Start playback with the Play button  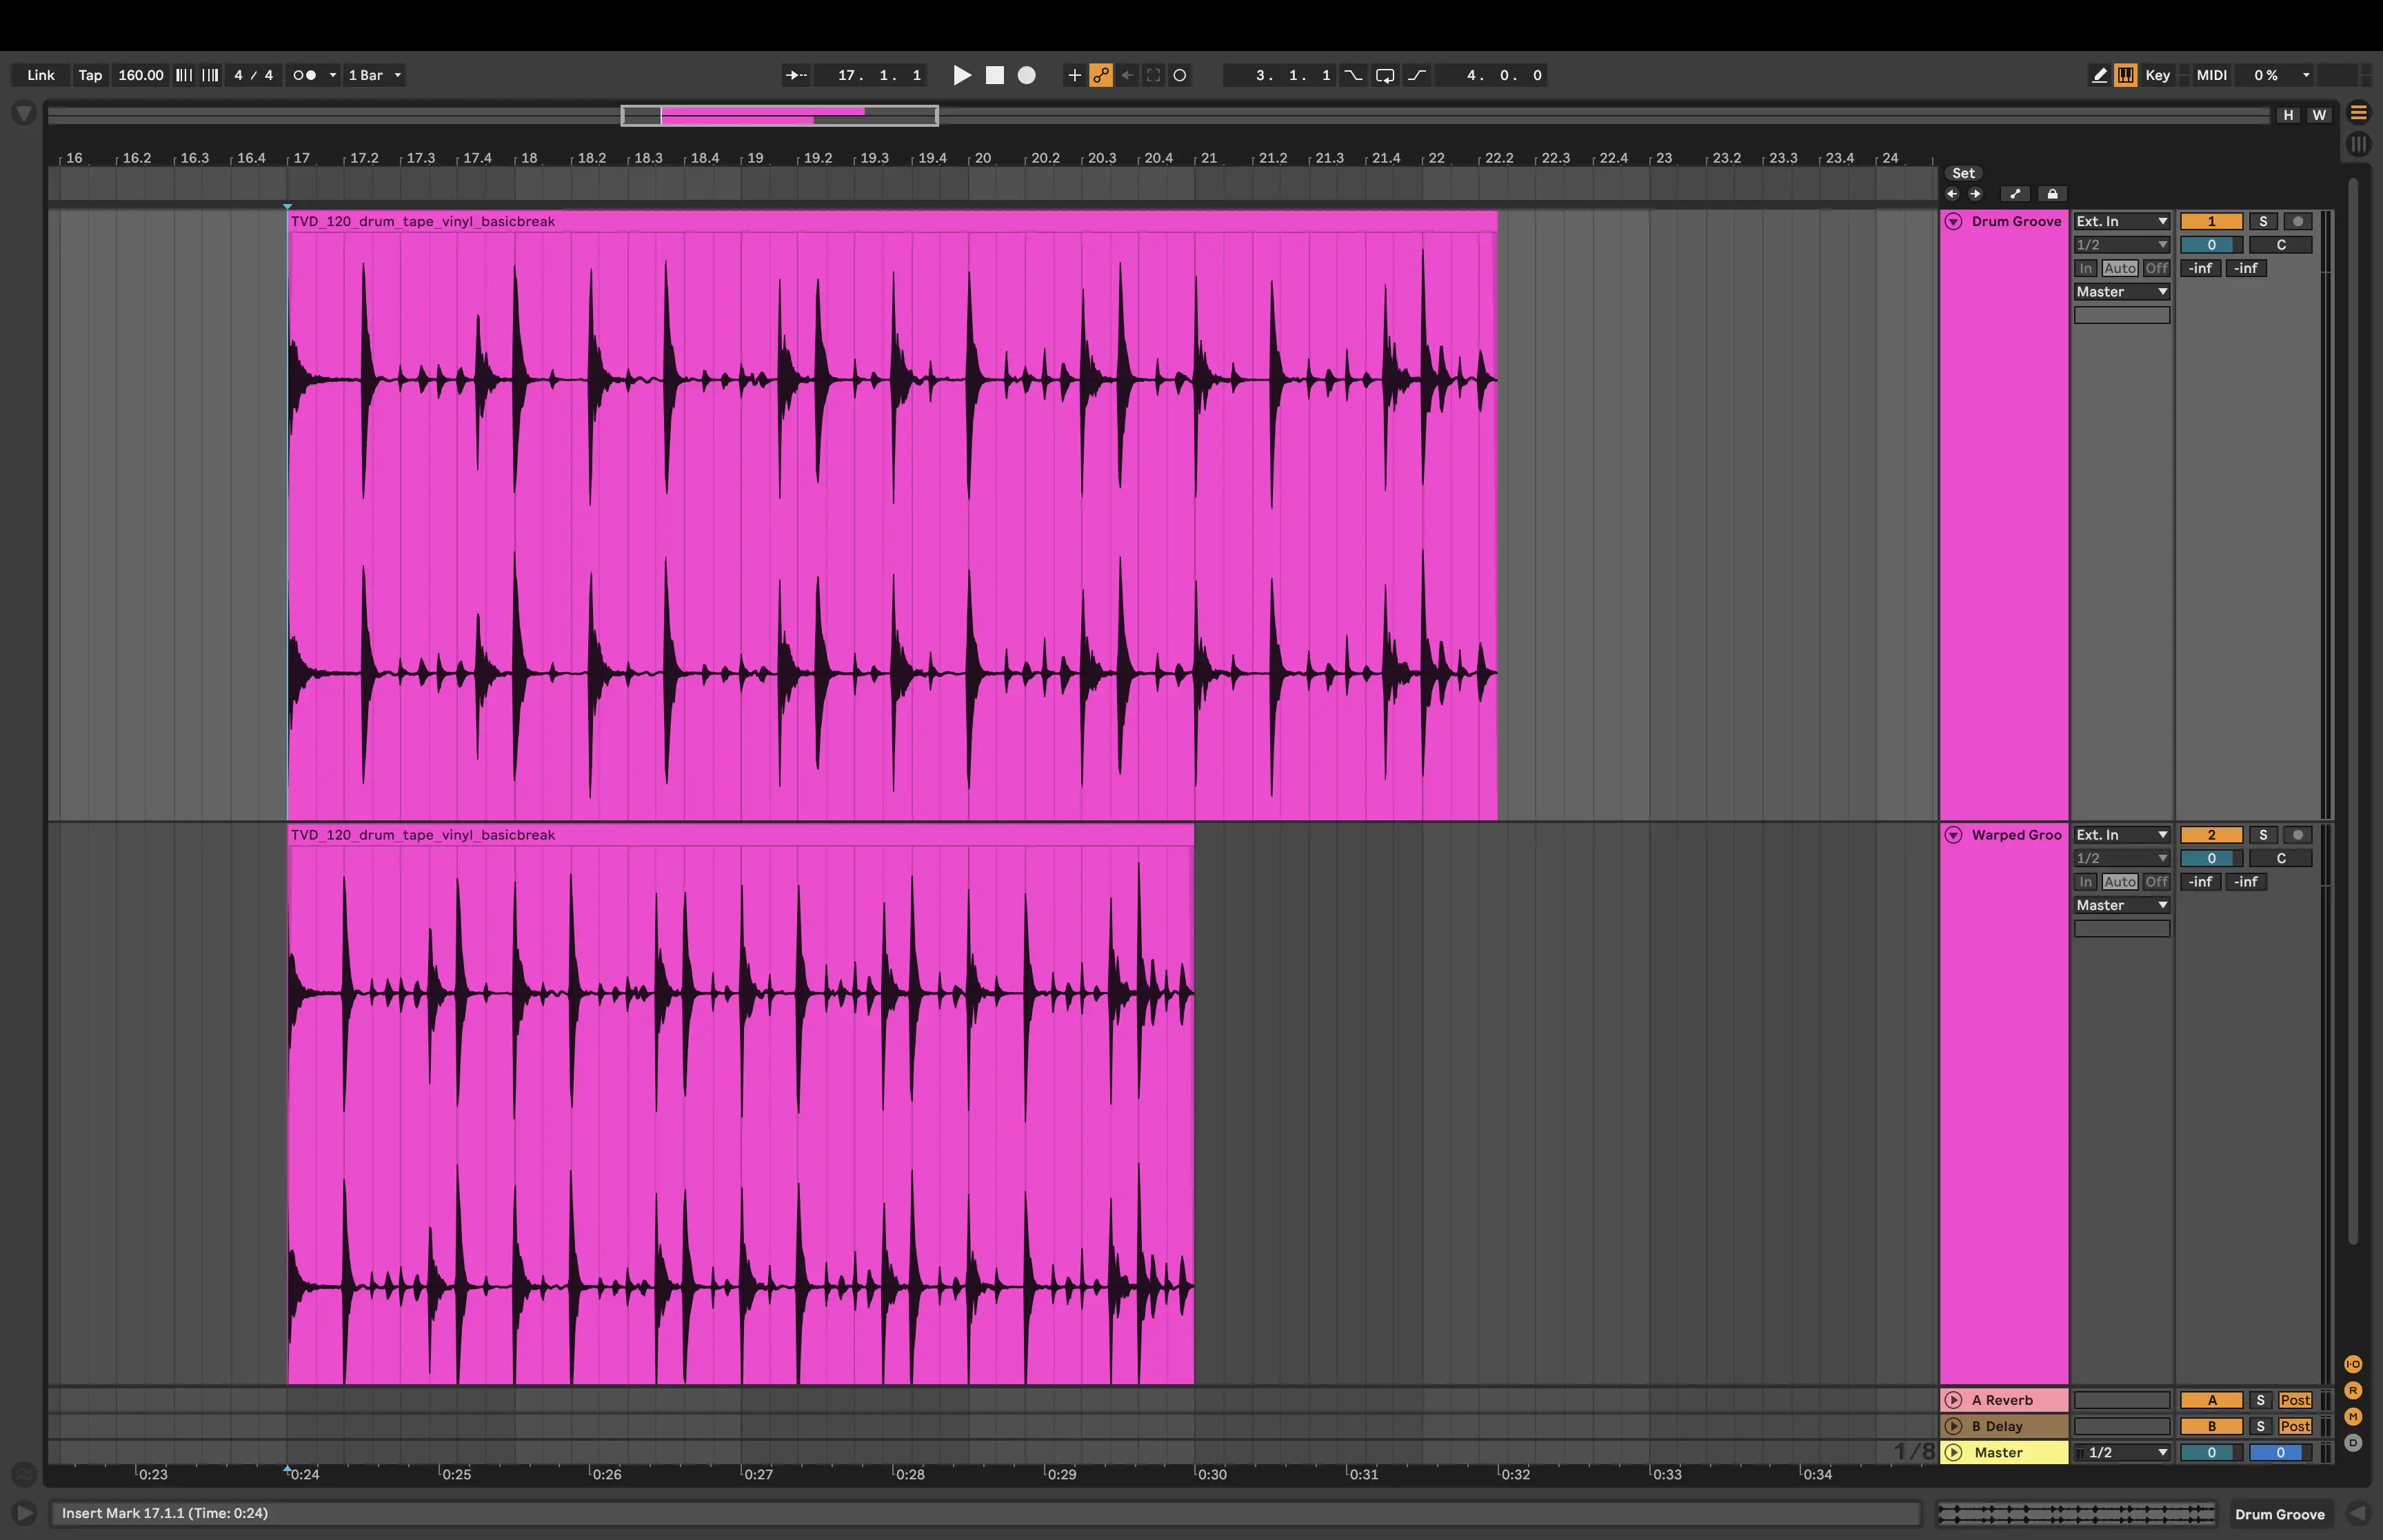coord(962,75)
